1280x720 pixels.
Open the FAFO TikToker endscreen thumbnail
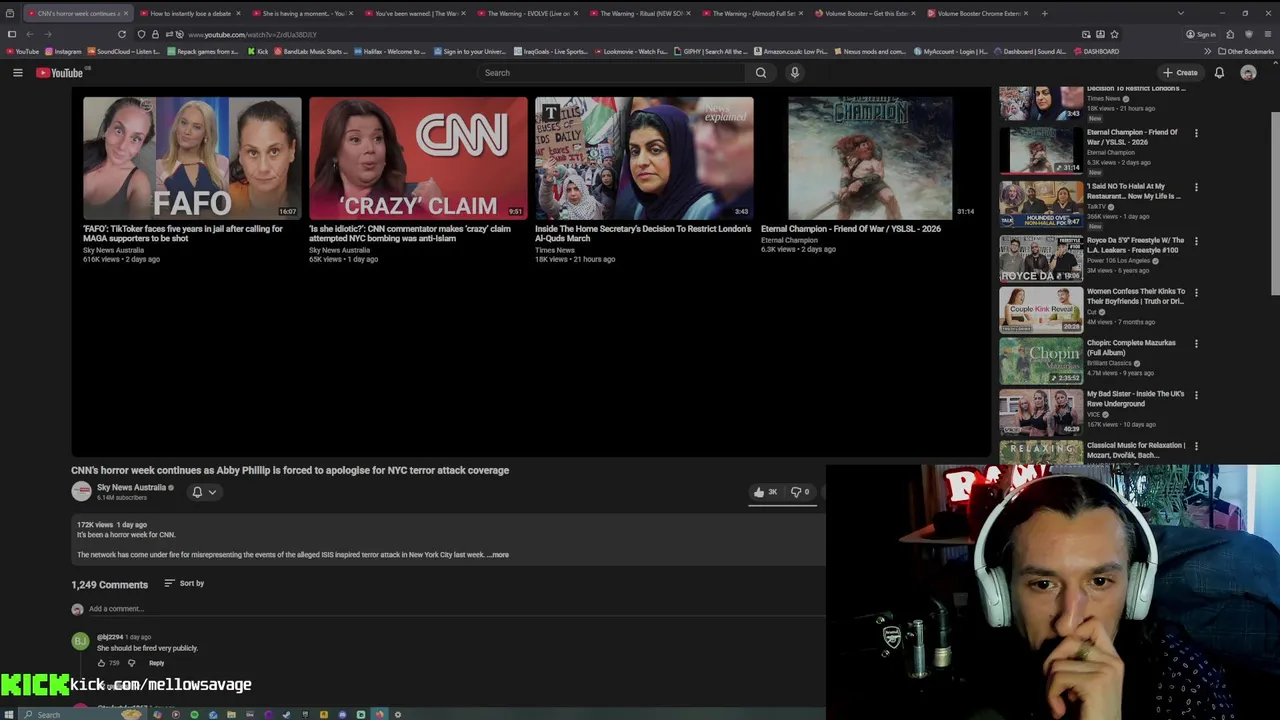[x=192, y=158]
